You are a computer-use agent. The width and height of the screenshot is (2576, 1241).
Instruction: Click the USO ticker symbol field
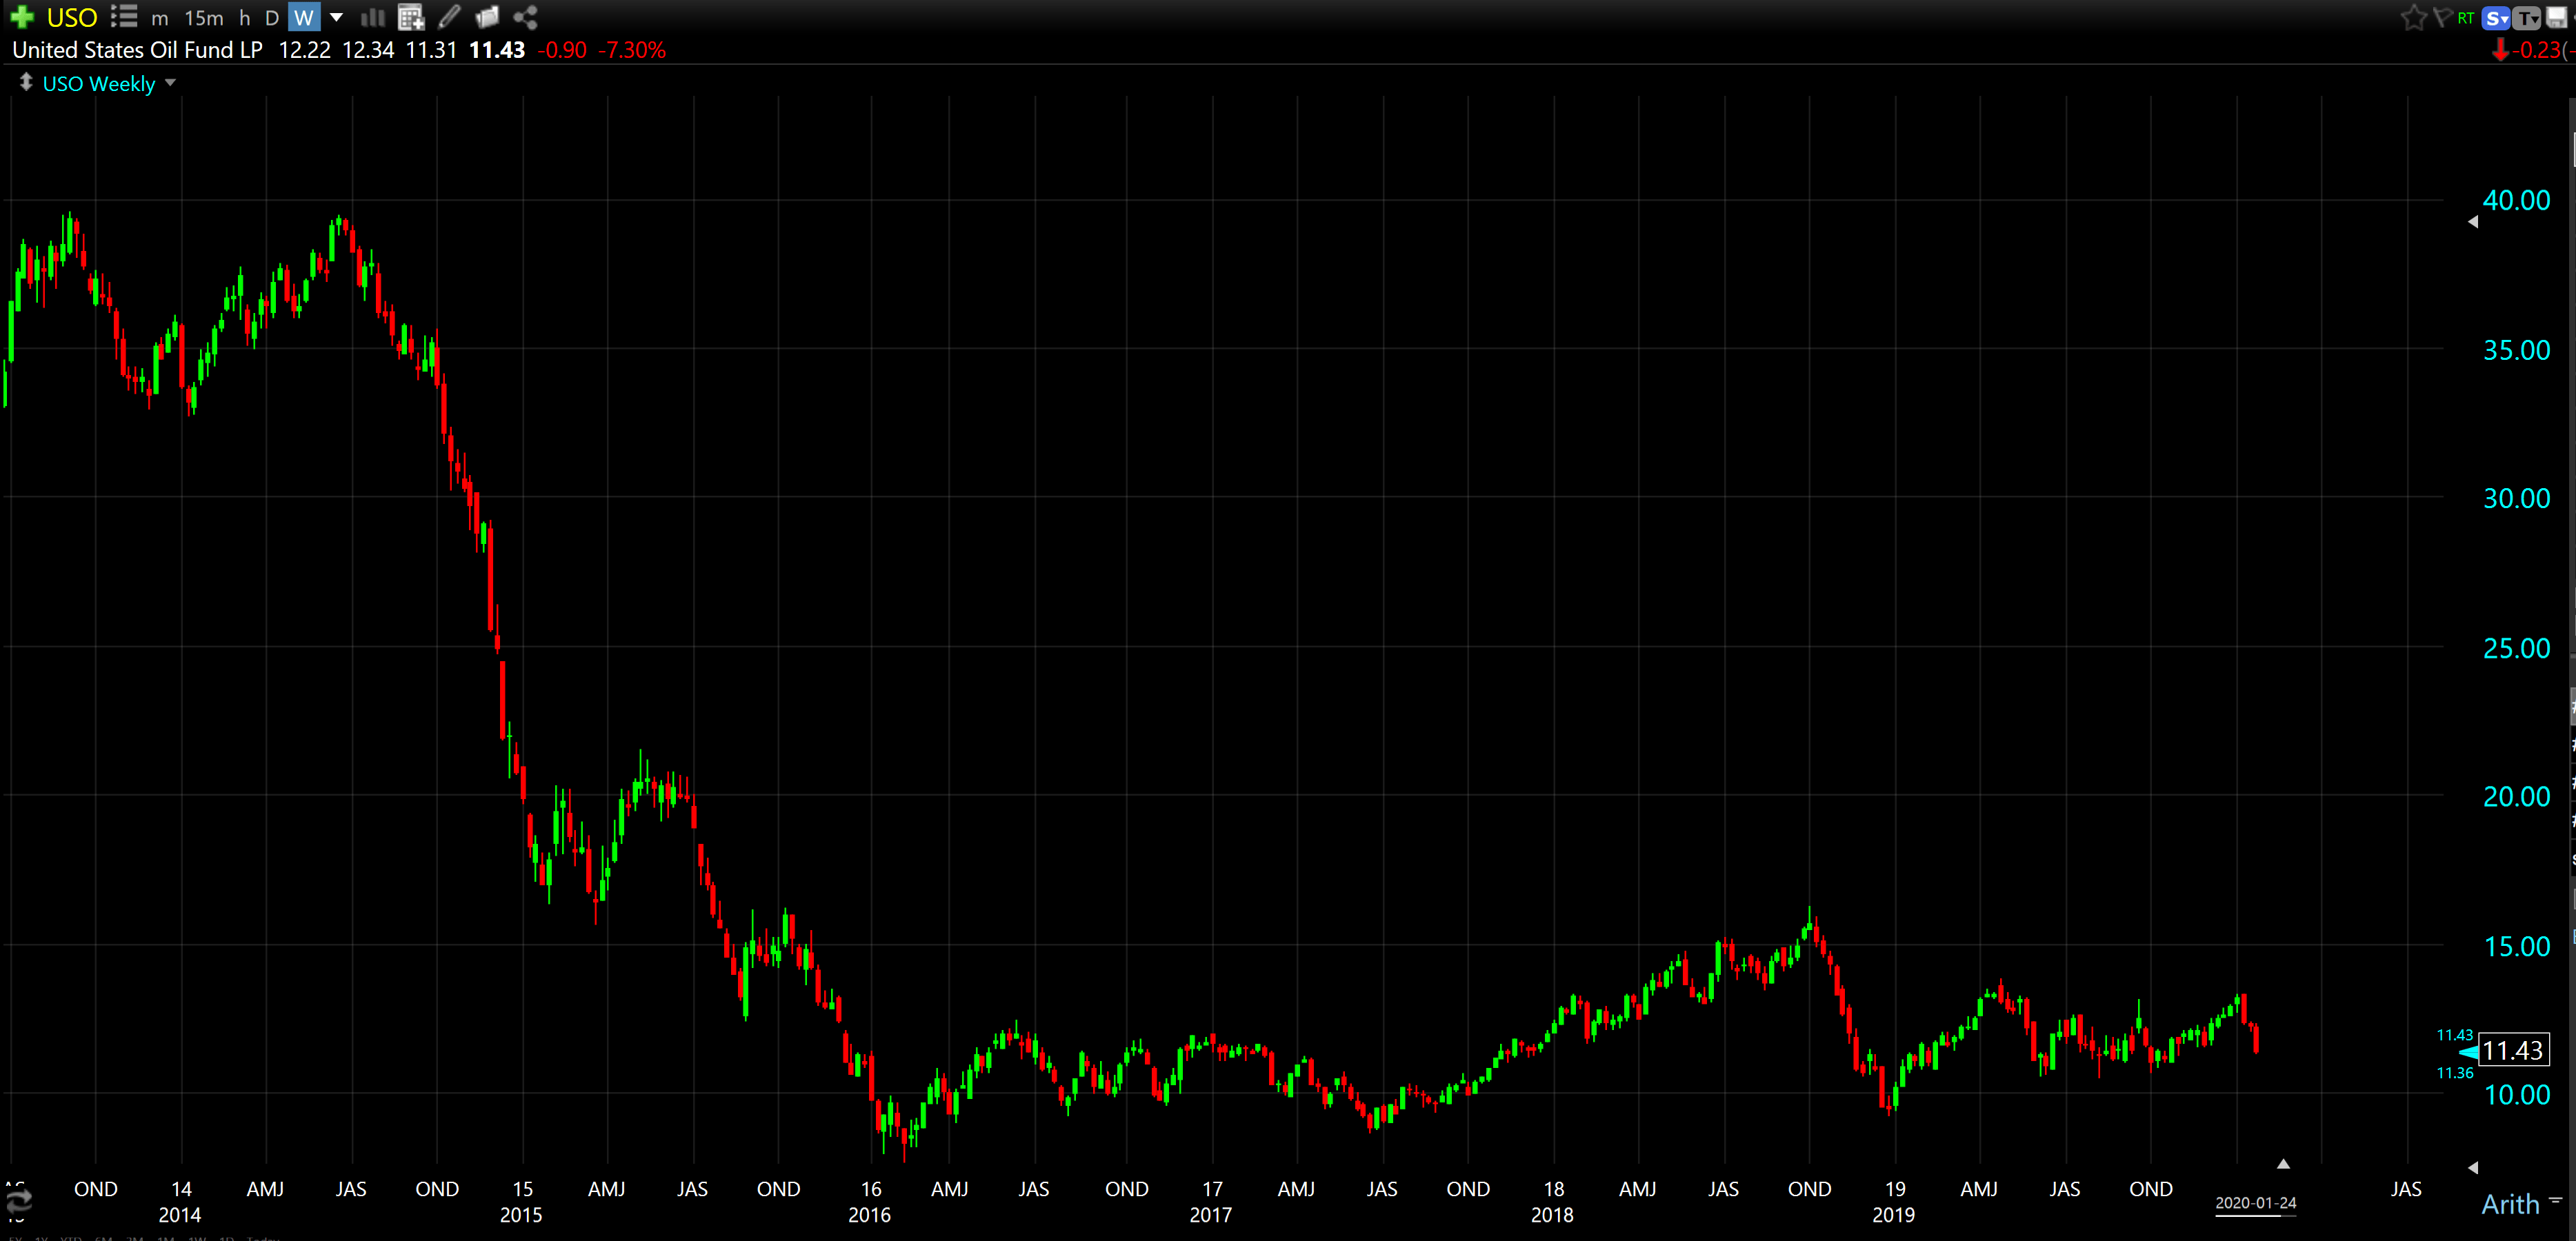[72, 17]
